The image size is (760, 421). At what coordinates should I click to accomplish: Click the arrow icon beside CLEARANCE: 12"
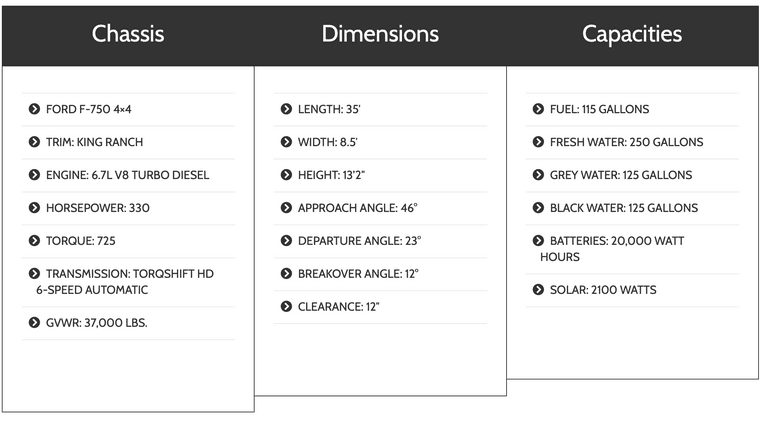coord(287,307)
